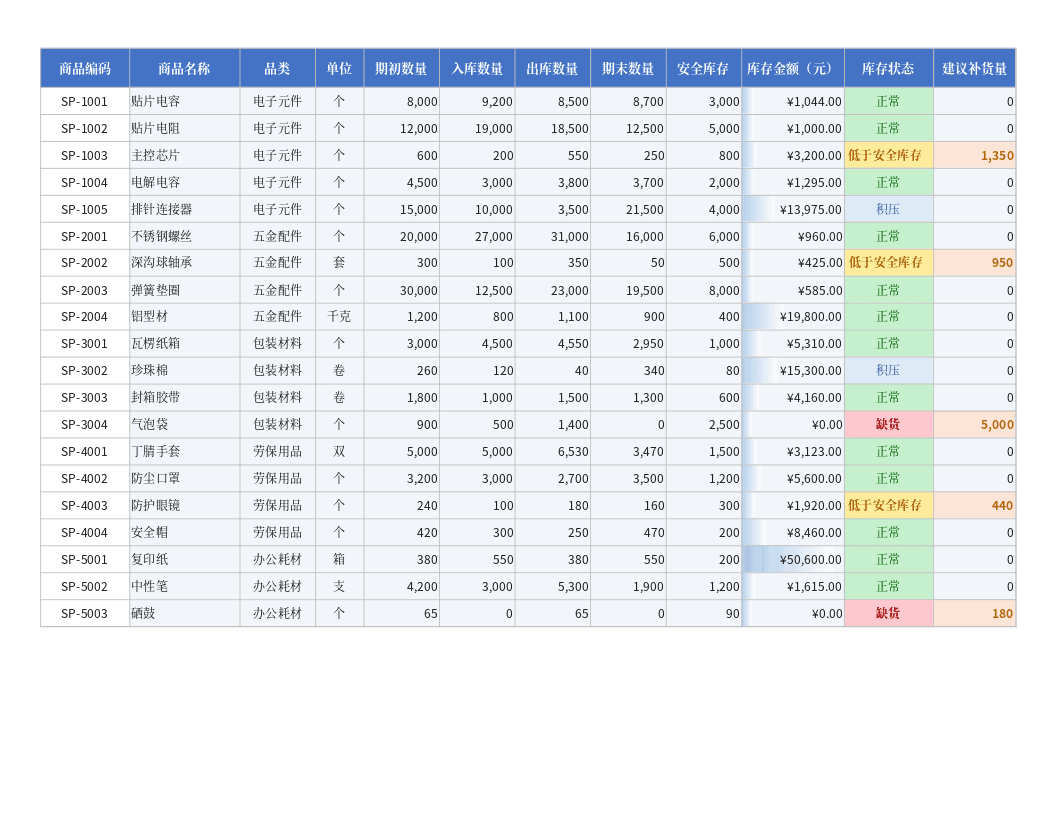Select 积压 status for 排针连接器

888,209
